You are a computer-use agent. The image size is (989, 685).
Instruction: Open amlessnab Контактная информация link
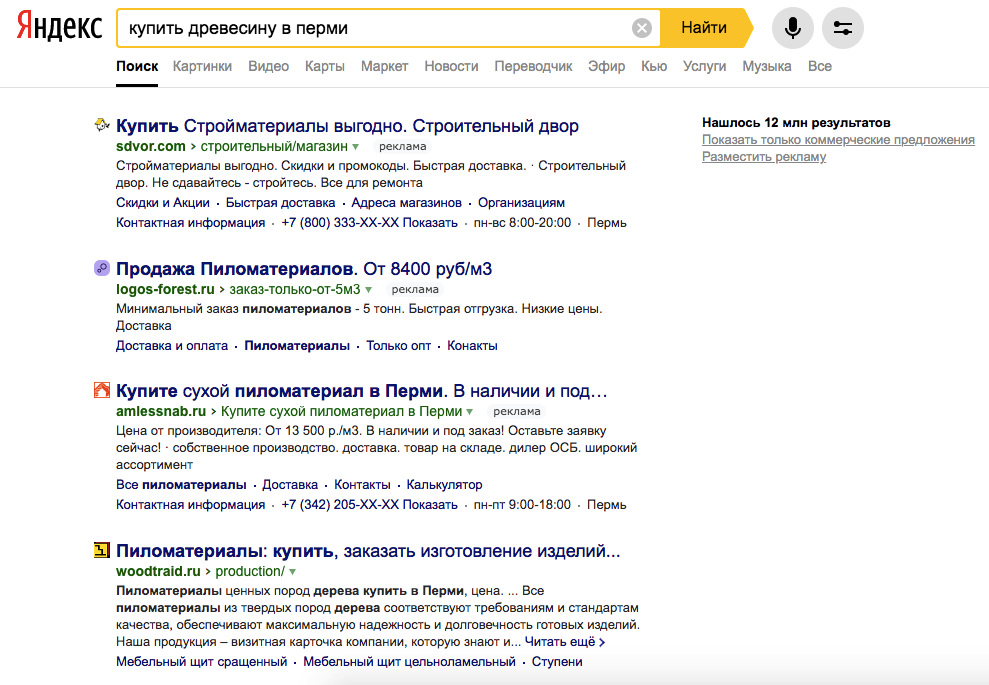[x=190, y=505]
